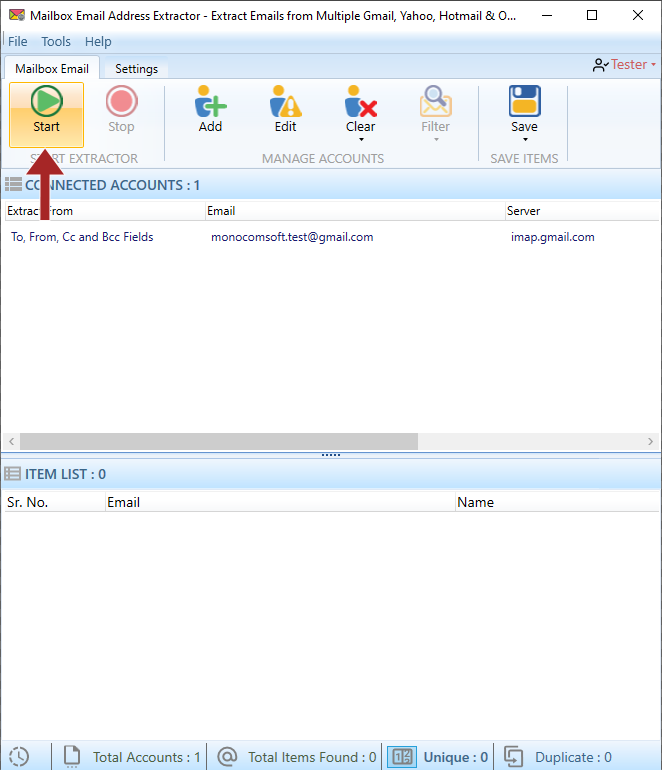Click the accounts horizontal scrollbar thumb

pyautogui.click(x=219, y=441)
